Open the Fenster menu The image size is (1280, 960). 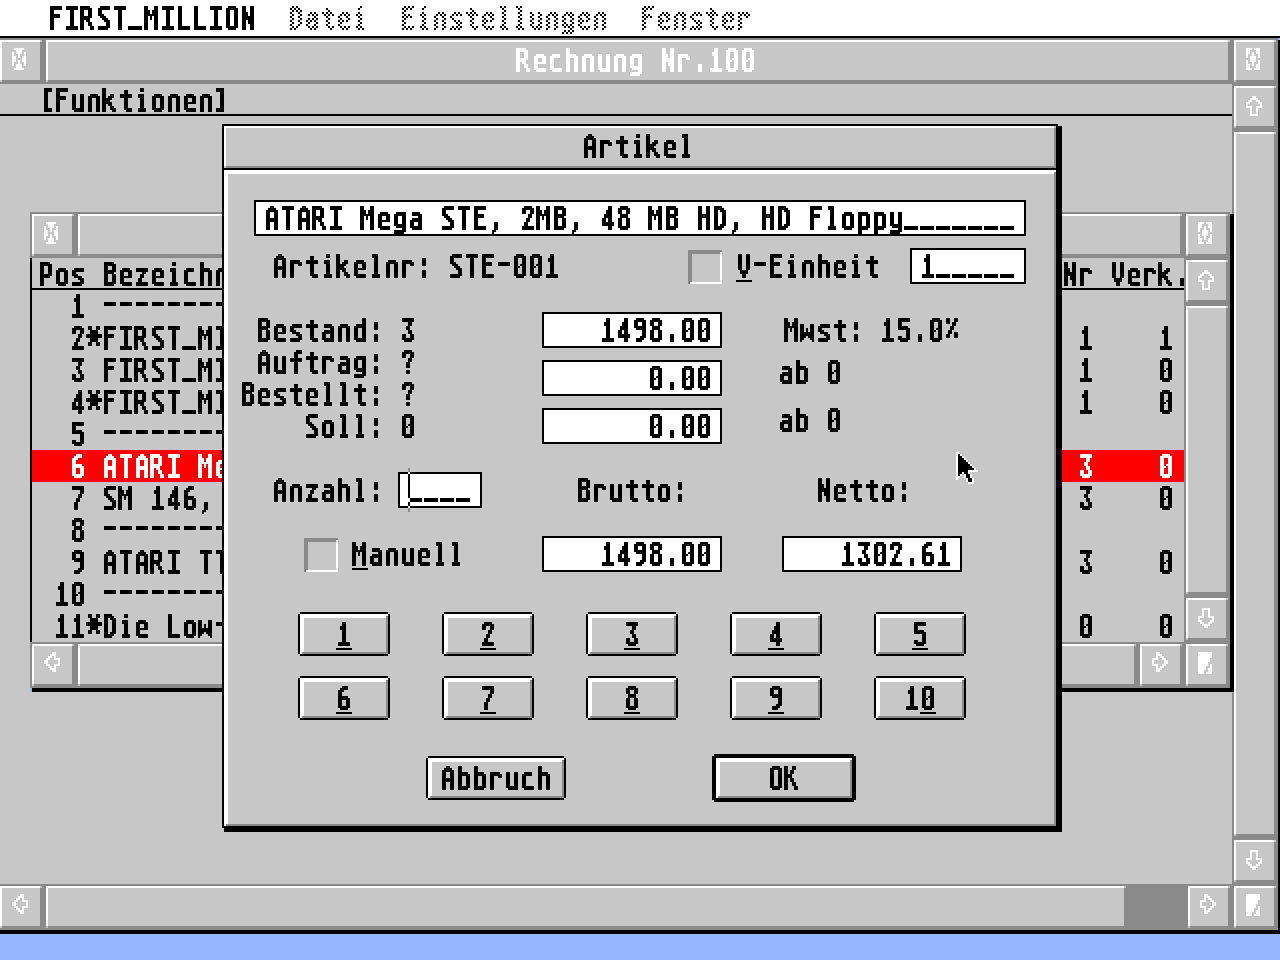pos(698,16)
